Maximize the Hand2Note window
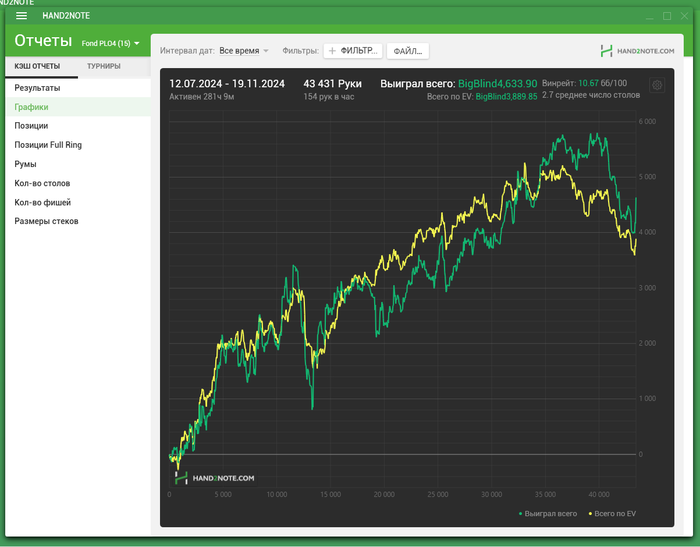This screenshot has height=547, width=700. (667, 16)
